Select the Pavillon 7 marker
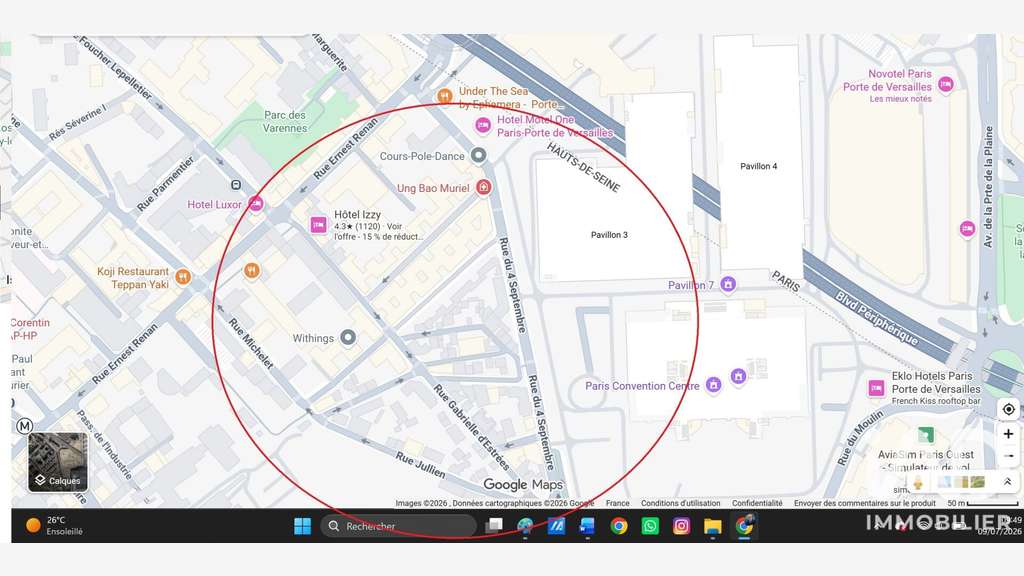This screenshot has height=576, width=1024. pos(728,284)
